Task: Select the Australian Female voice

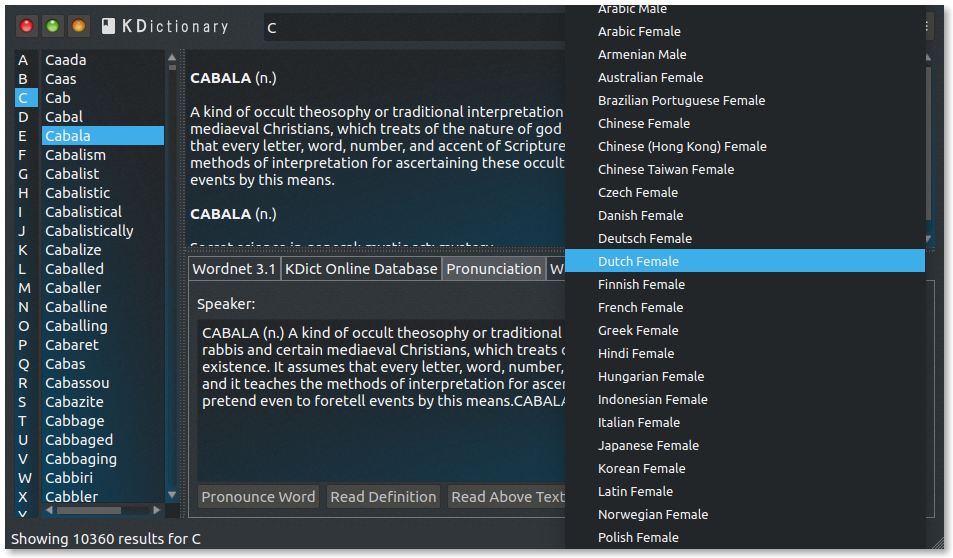Action: click(x=650, y=78)
